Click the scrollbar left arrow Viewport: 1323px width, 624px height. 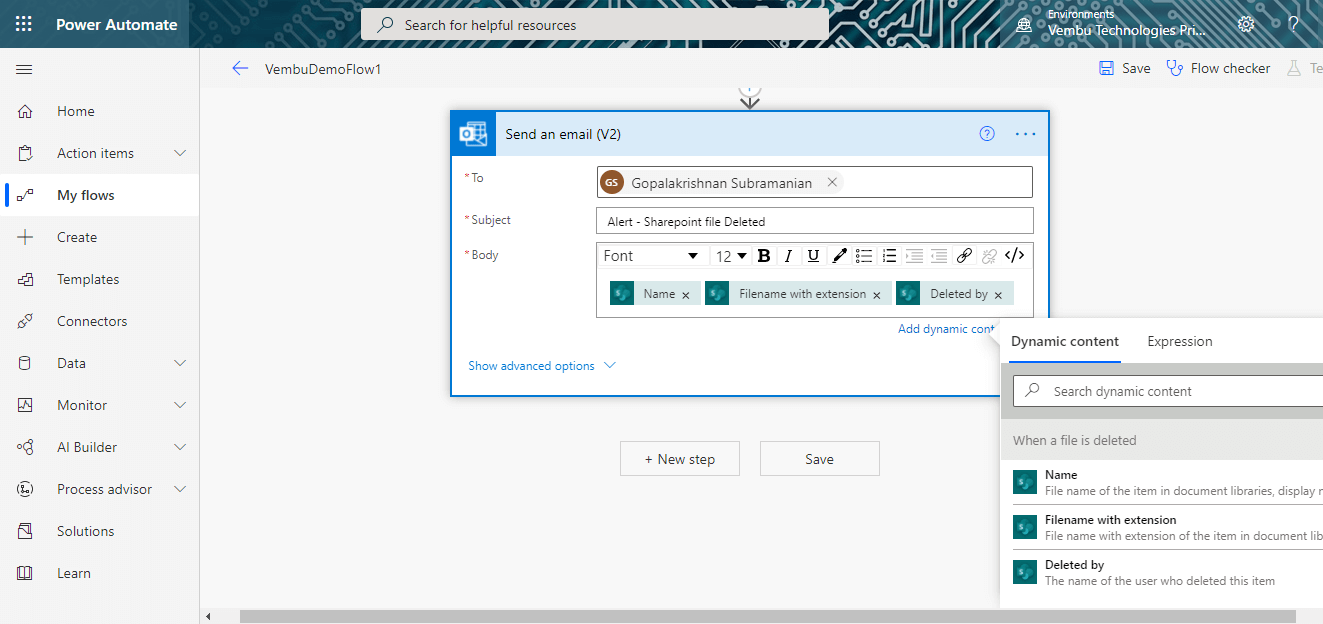point(207,616)
